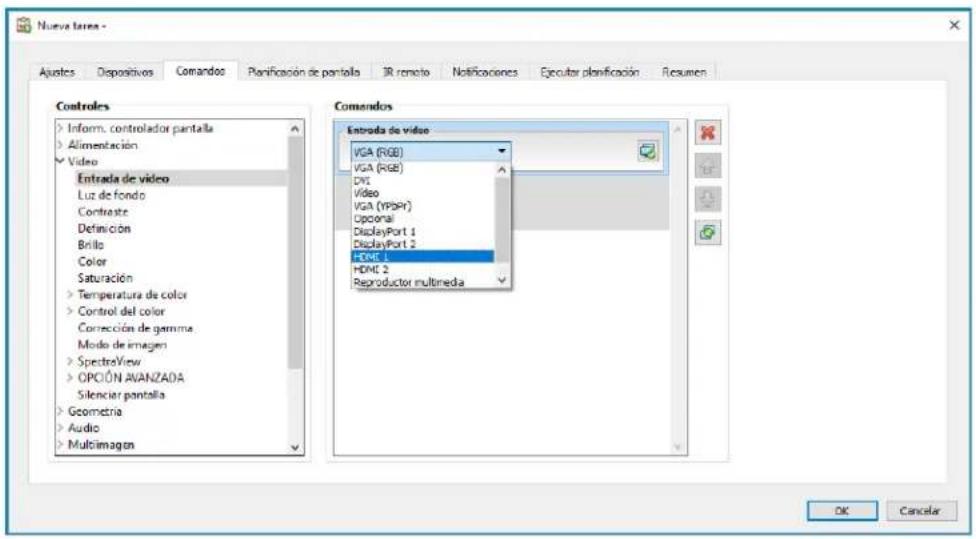Expand the Temperatura de color node

70,294
